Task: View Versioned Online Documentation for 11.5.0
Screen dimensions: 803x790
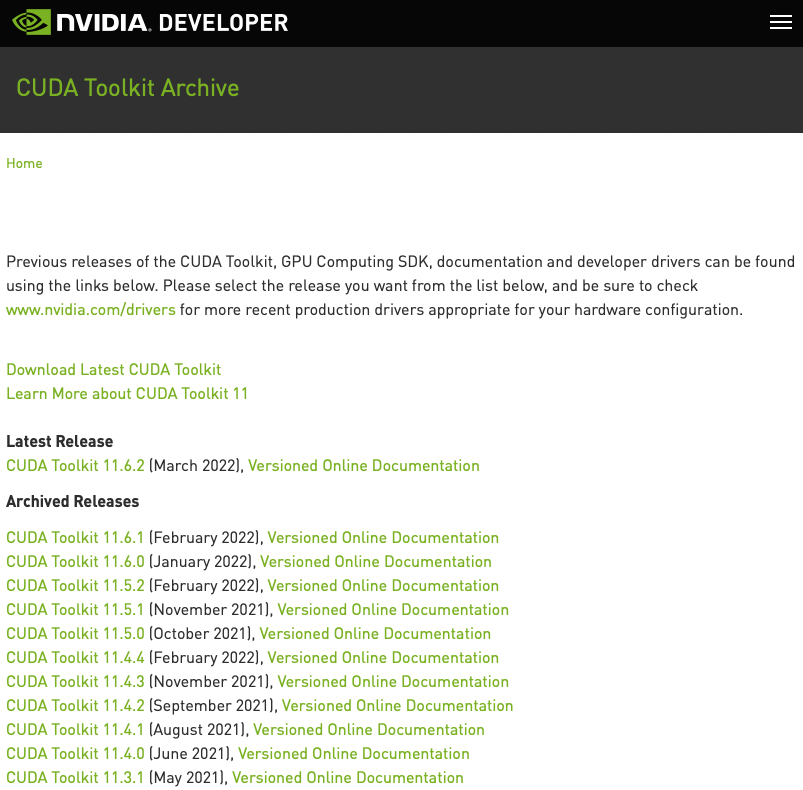Action: [x=375, y=634]
